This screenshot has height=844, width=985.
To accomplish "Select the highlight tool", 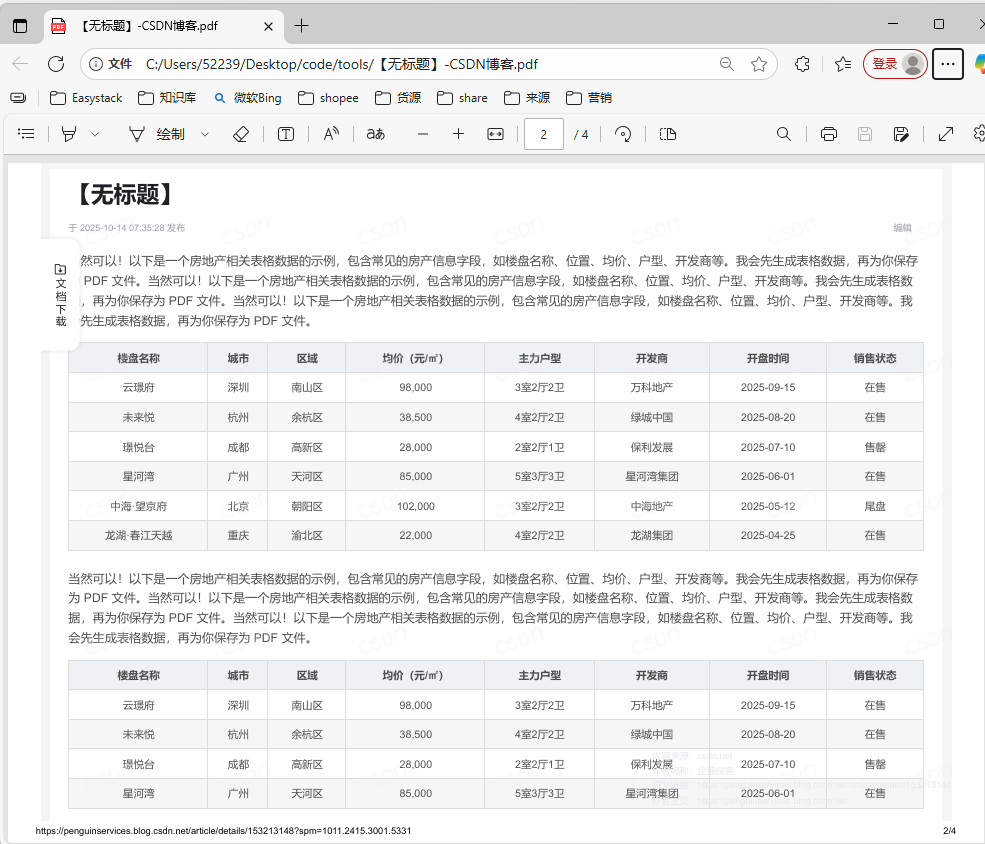I will tap(70, 133).
